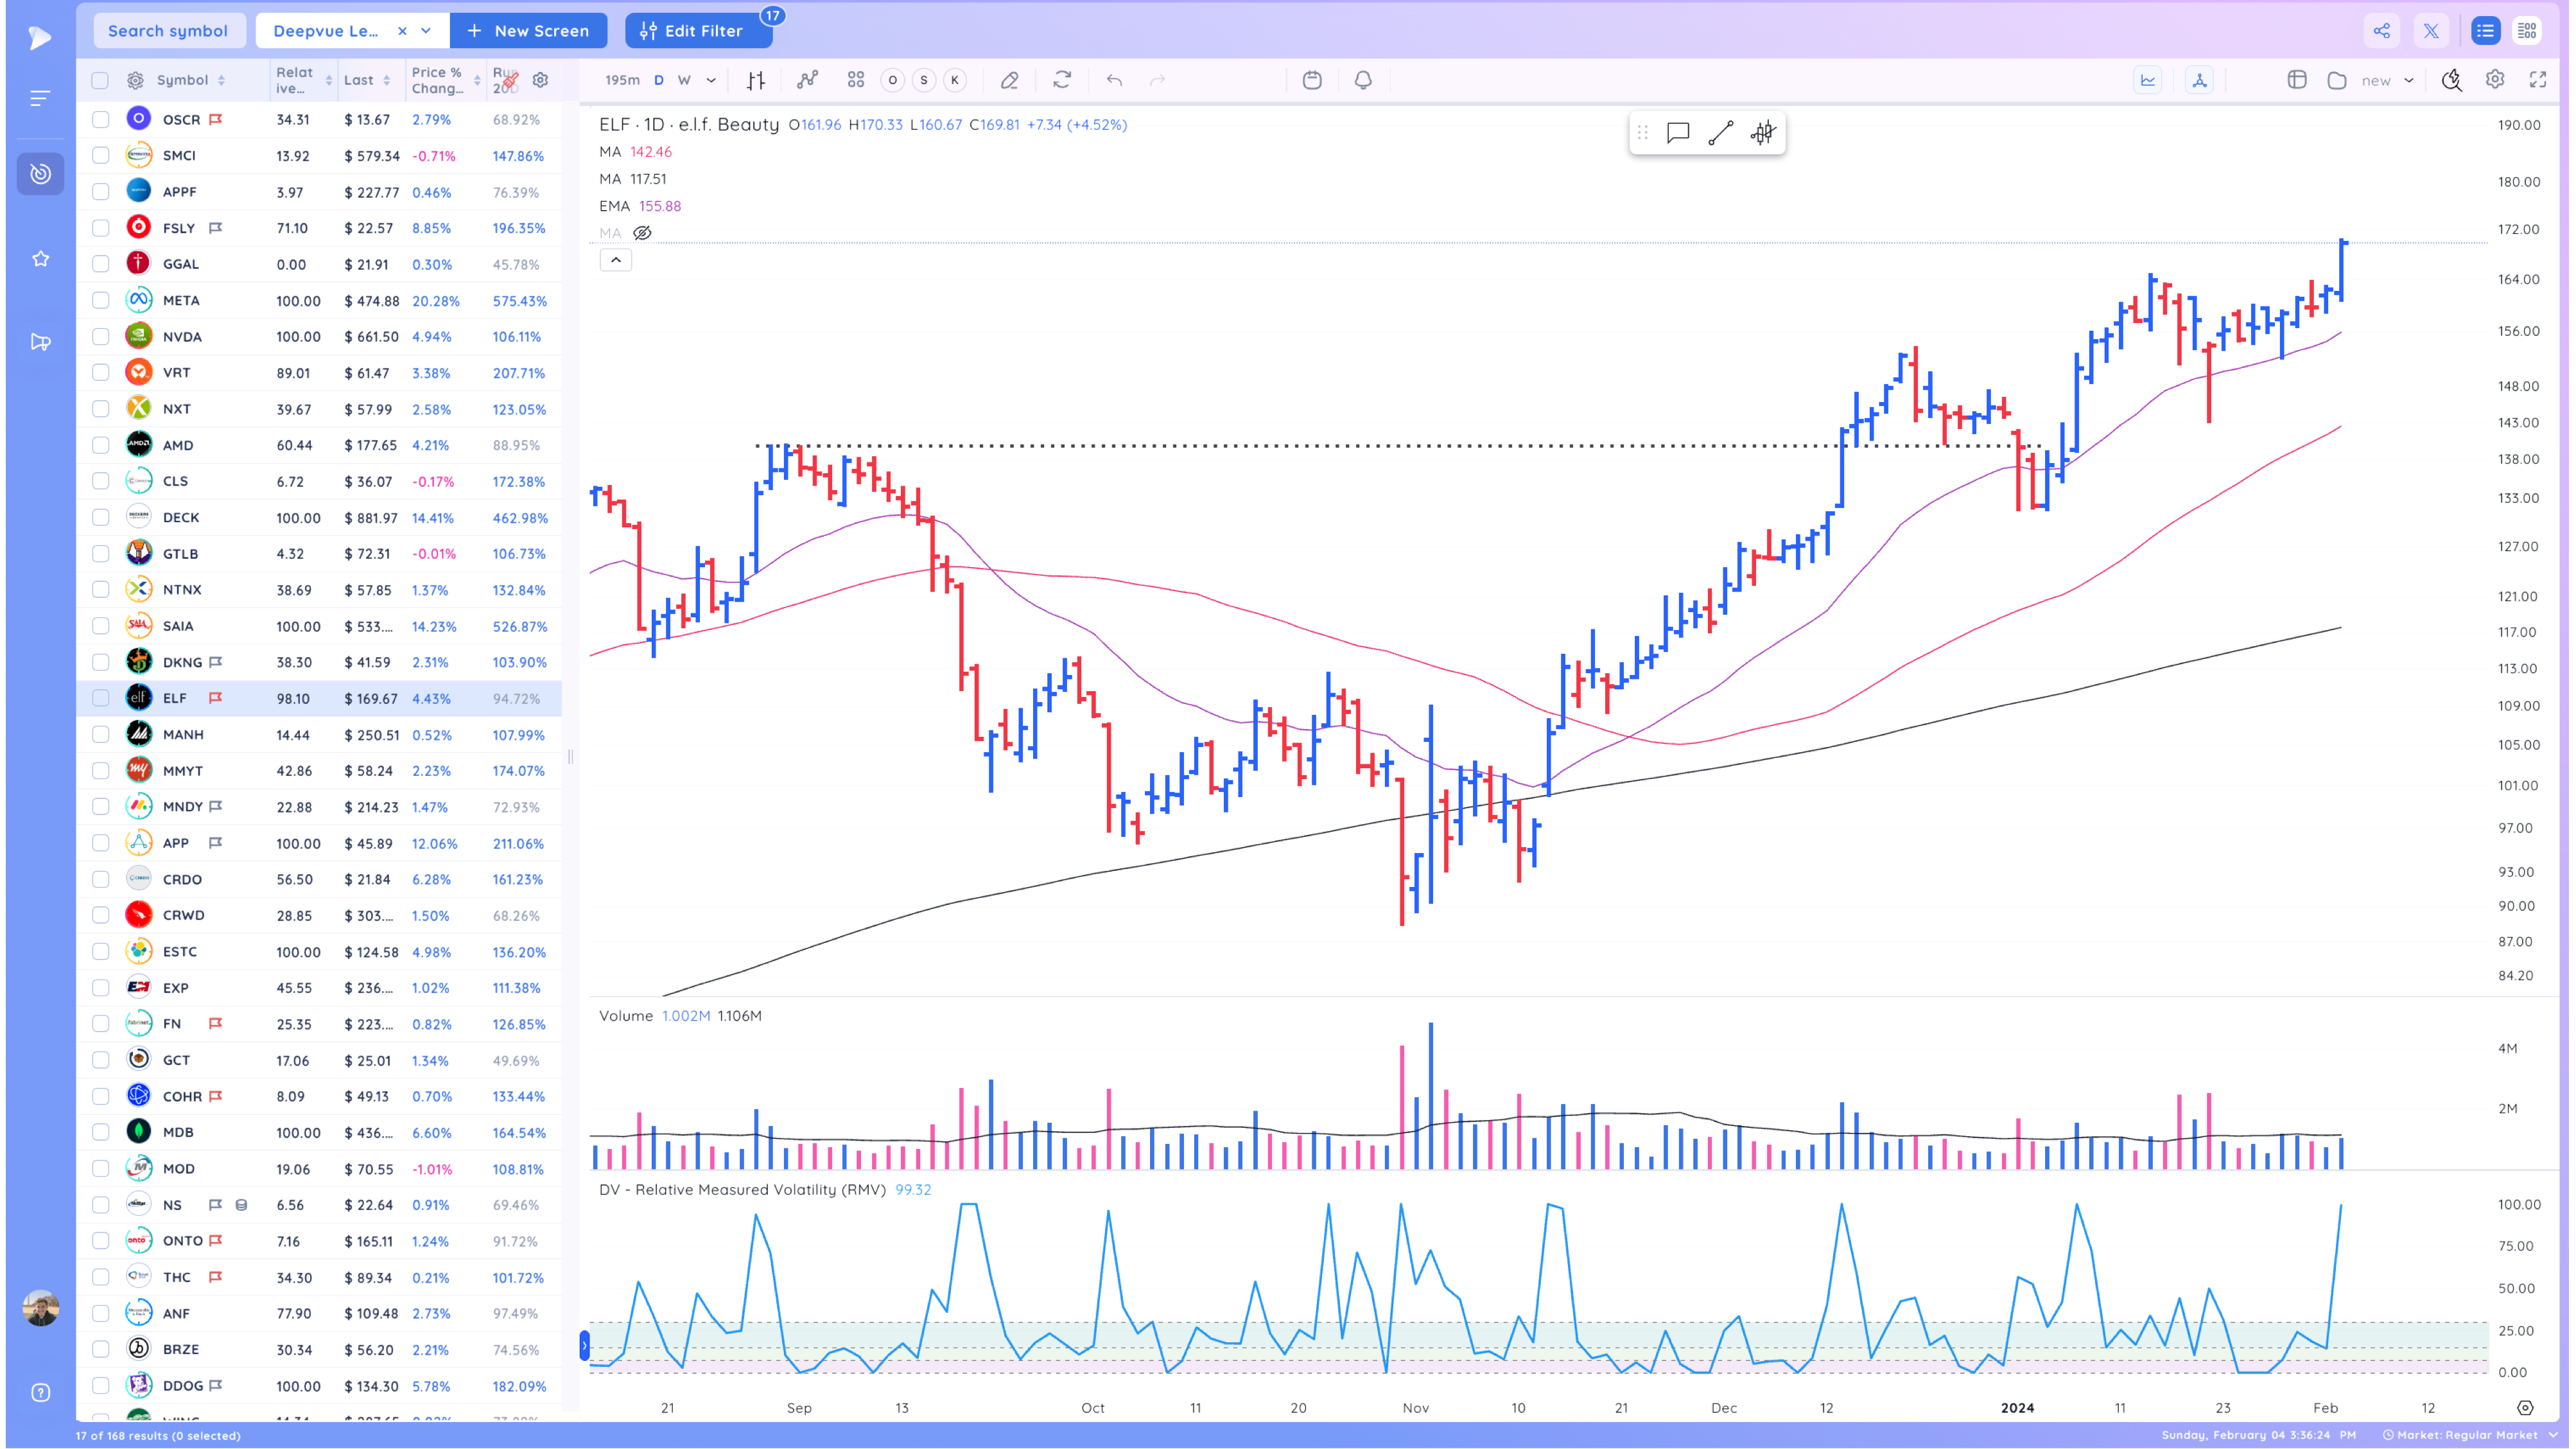Click the panel divider resize handle
Image resolution: width=2576 pixels, height=1449 pixels.
click(570, 757)
